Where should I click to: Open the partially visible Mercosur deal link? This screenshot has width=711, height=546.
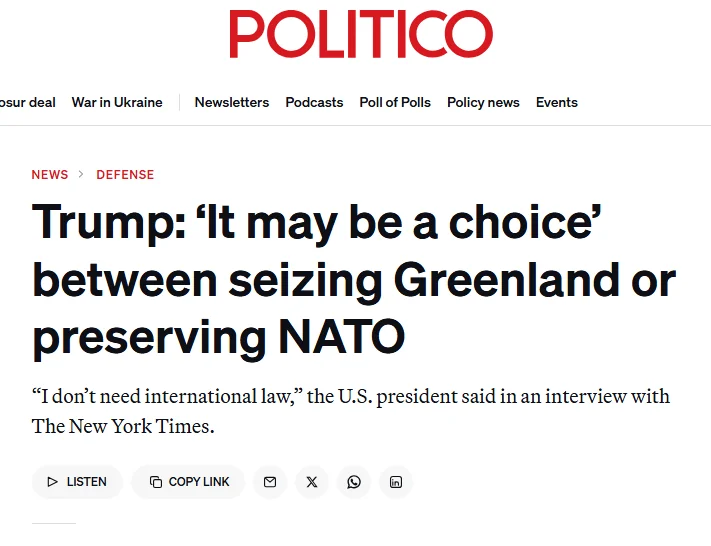28,102
